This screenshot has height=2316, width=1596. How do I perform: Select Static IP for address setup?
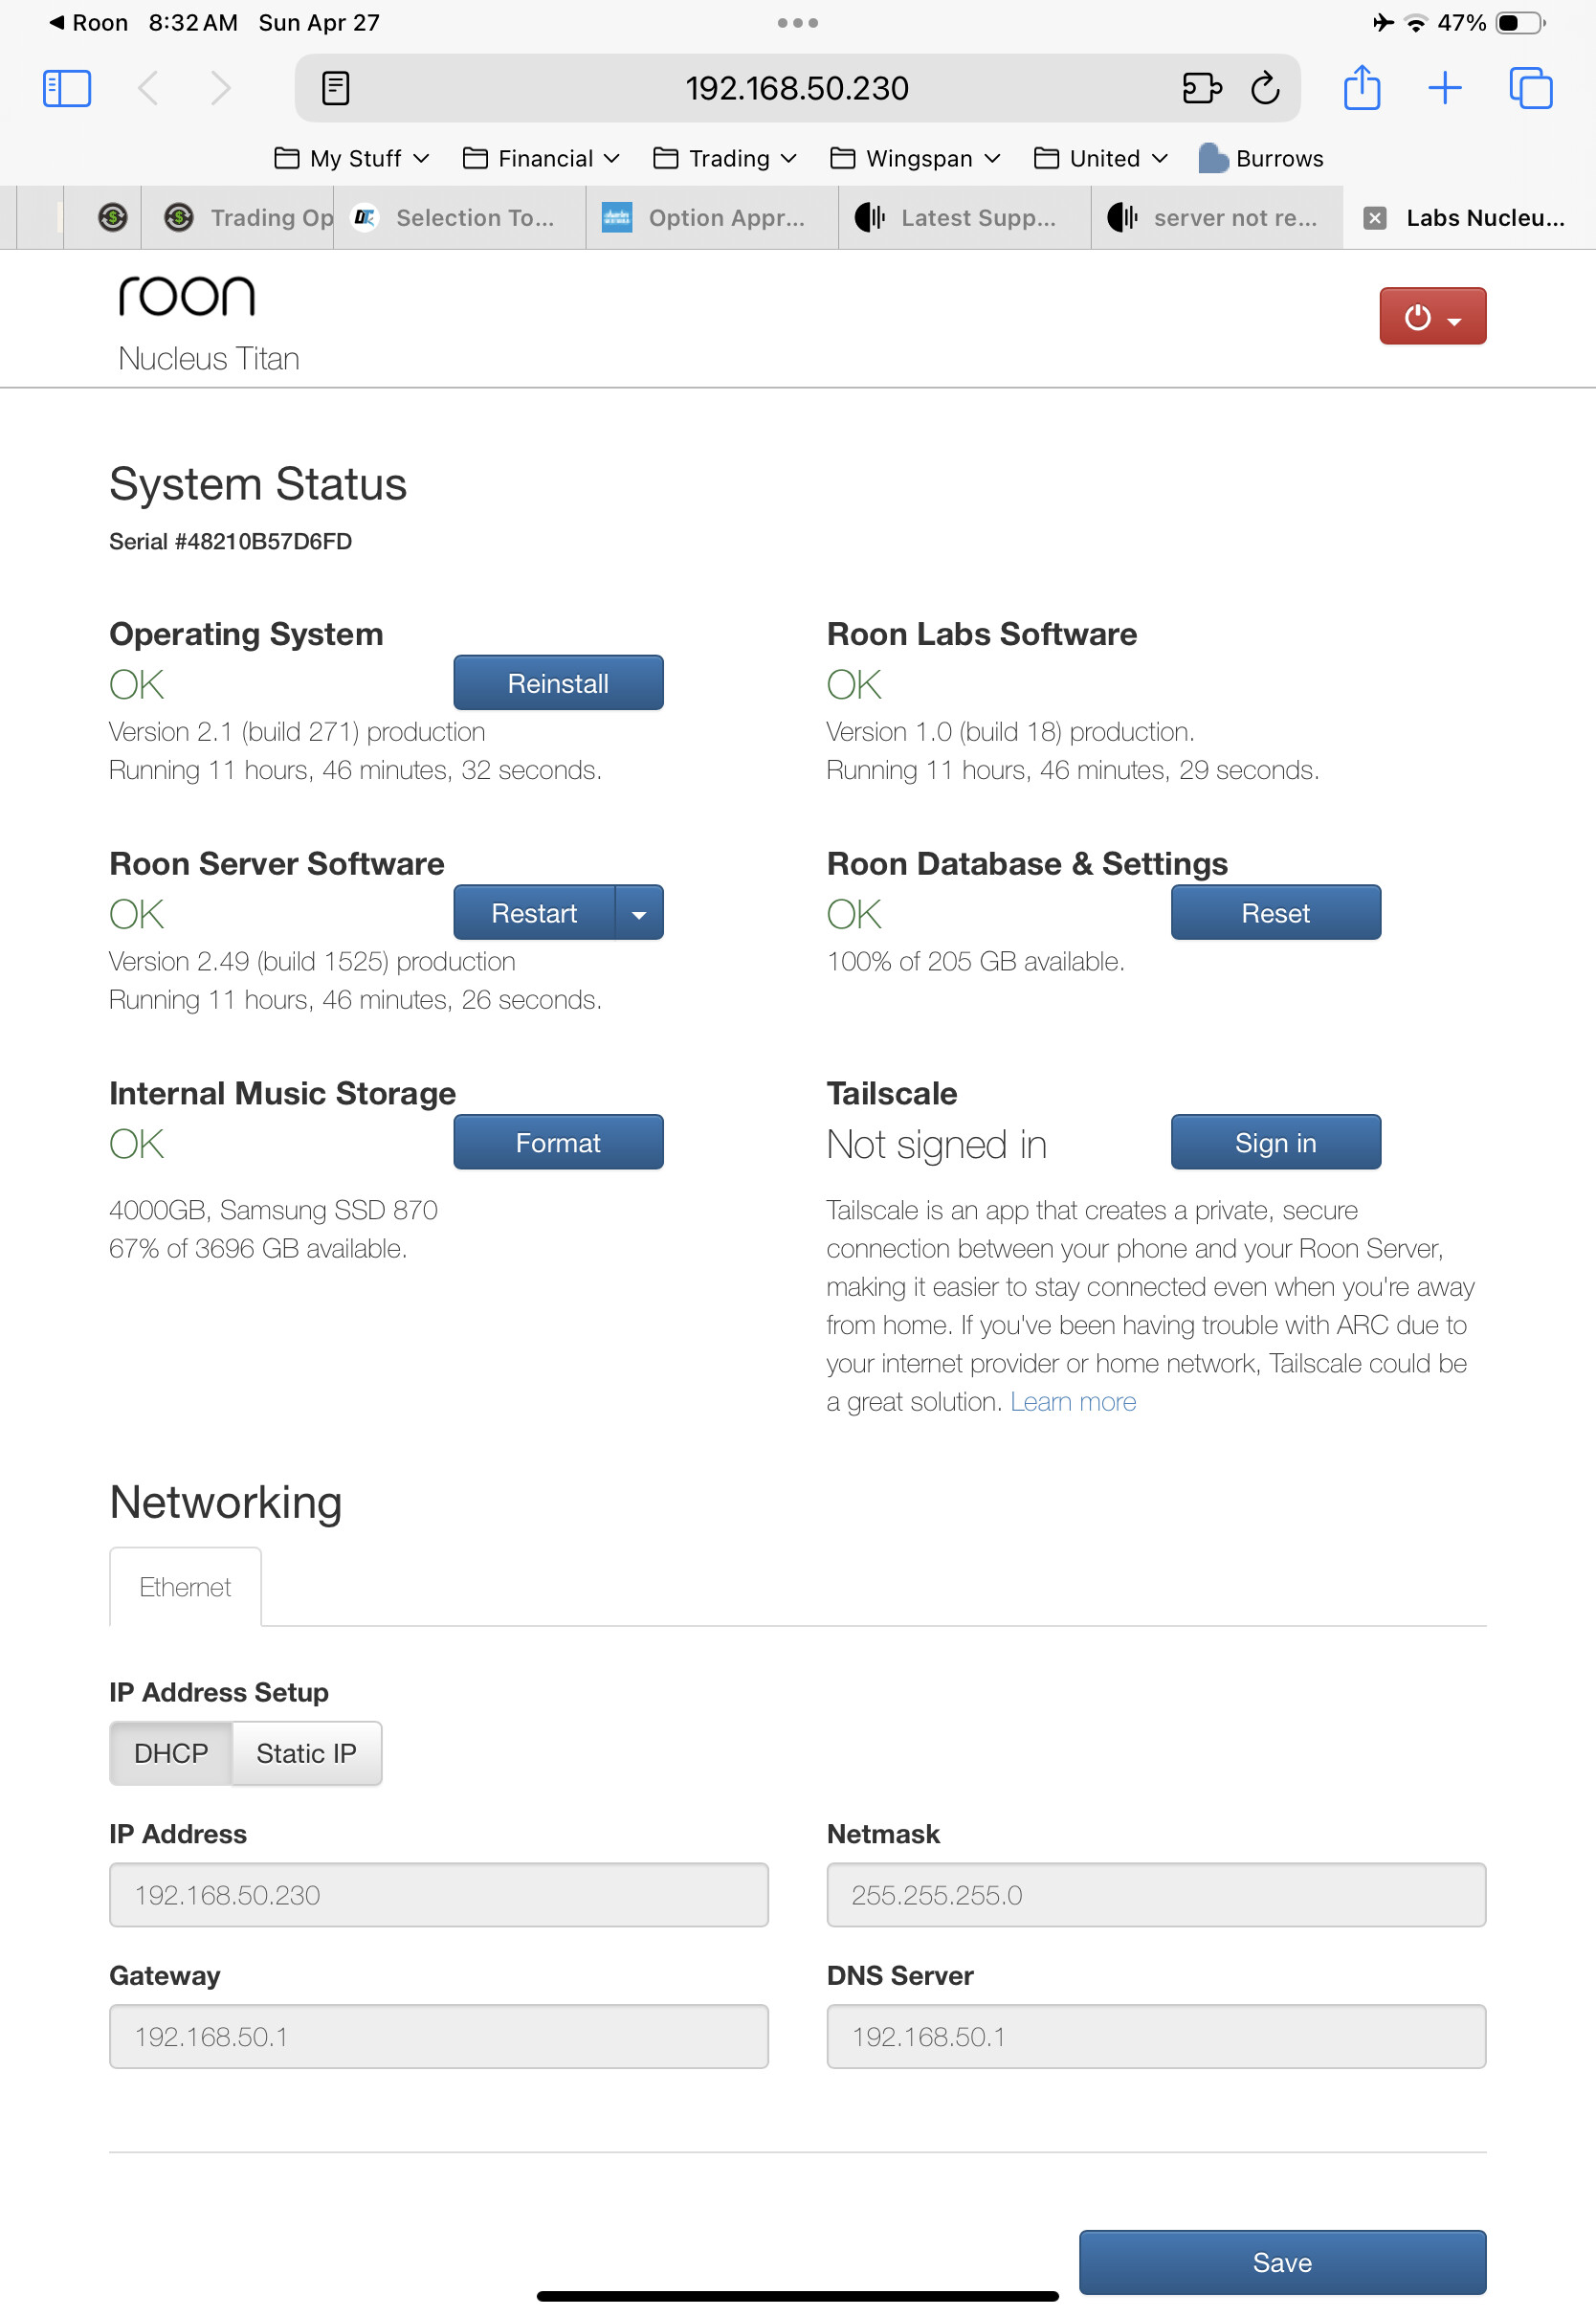(x=306, y=1753)
